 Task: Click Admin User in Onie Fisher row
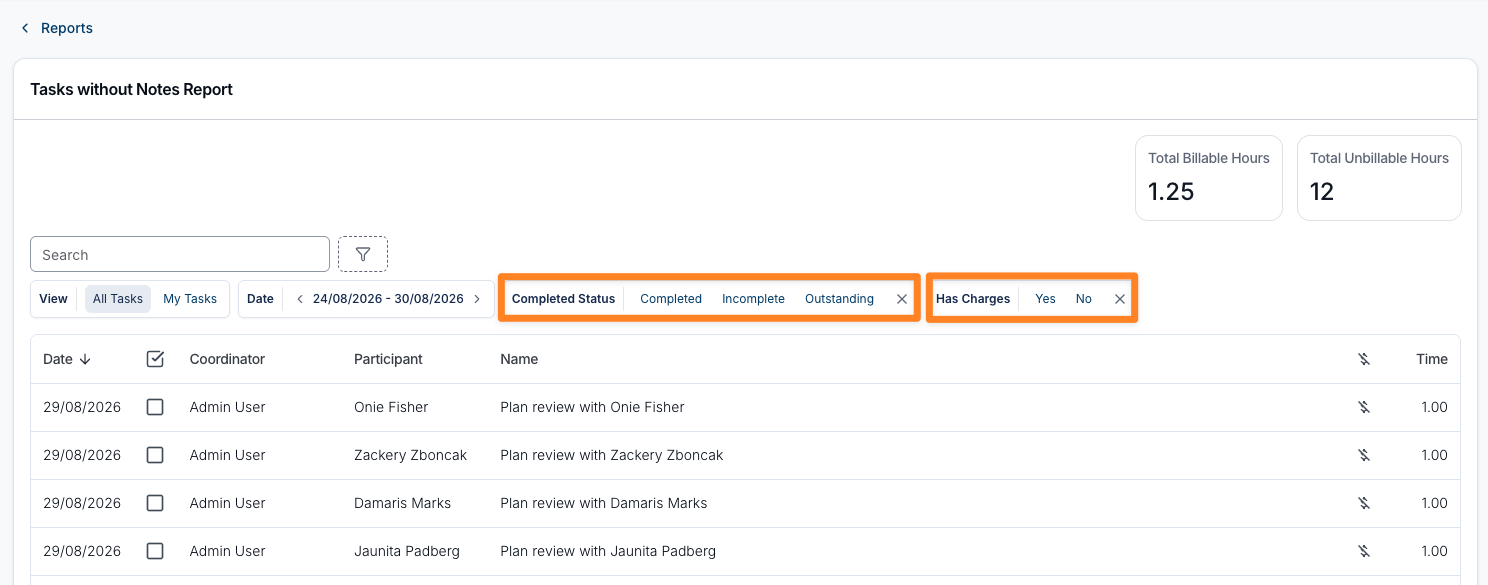coord(227,407)
